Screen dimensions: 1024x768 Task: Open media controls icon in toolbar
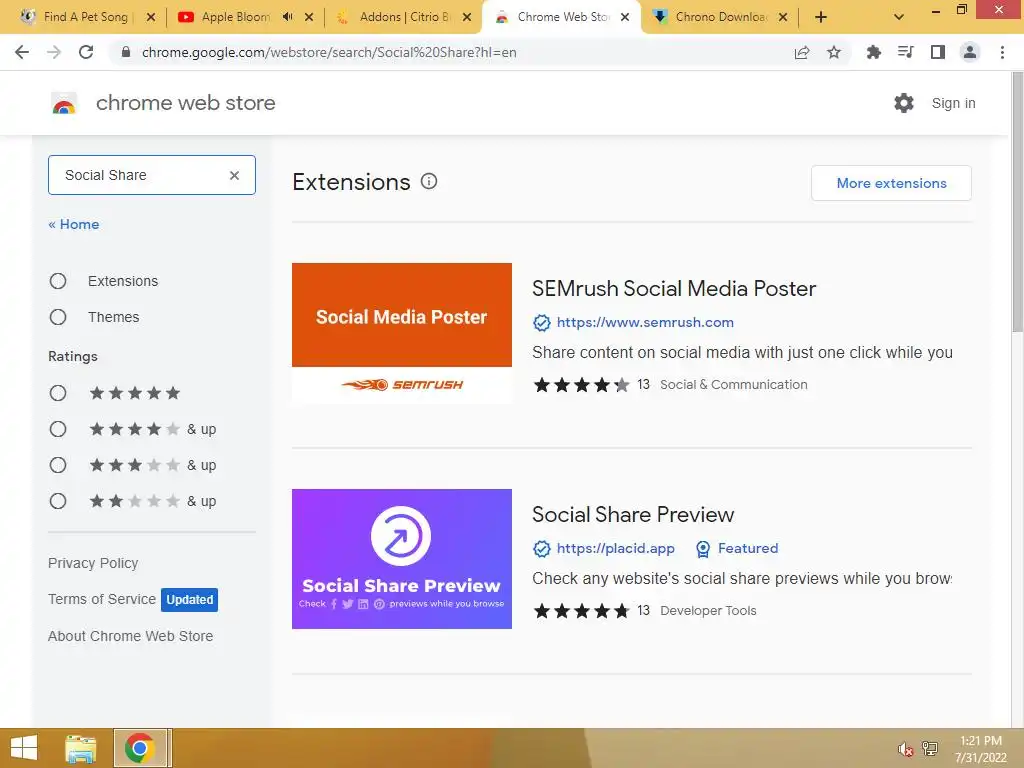click(906, 52)
